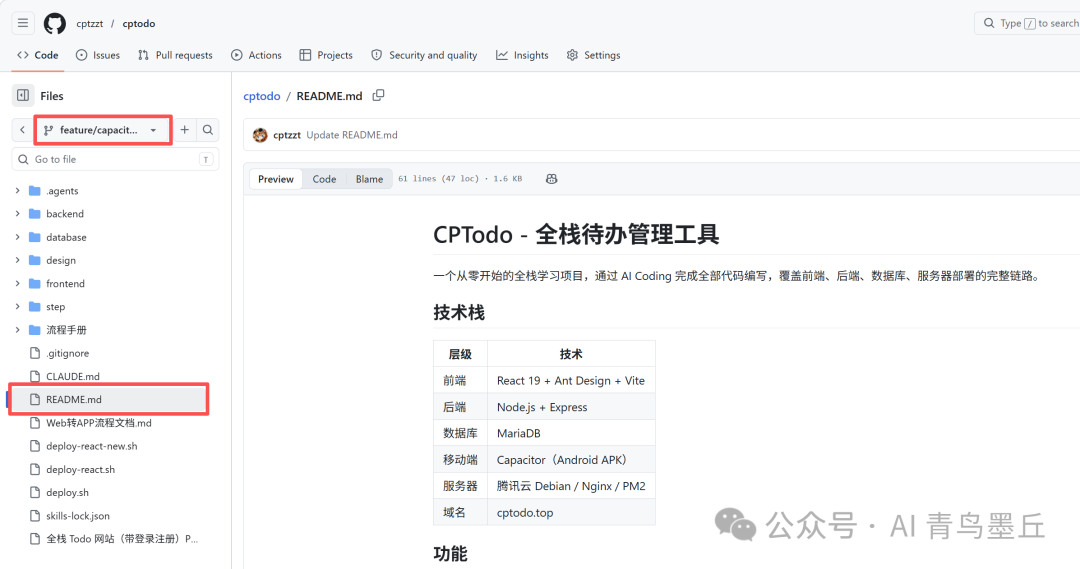
Task: Switch to the Code view of the file
Action: (x=324, y=179)
